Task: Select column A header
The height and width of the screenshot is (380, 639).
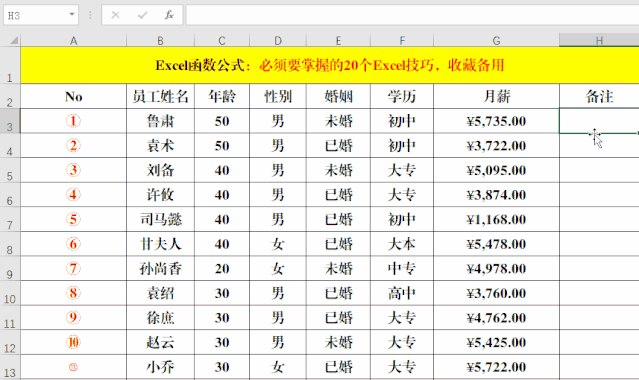Action: pyautogui.click(x=73, y=40)
